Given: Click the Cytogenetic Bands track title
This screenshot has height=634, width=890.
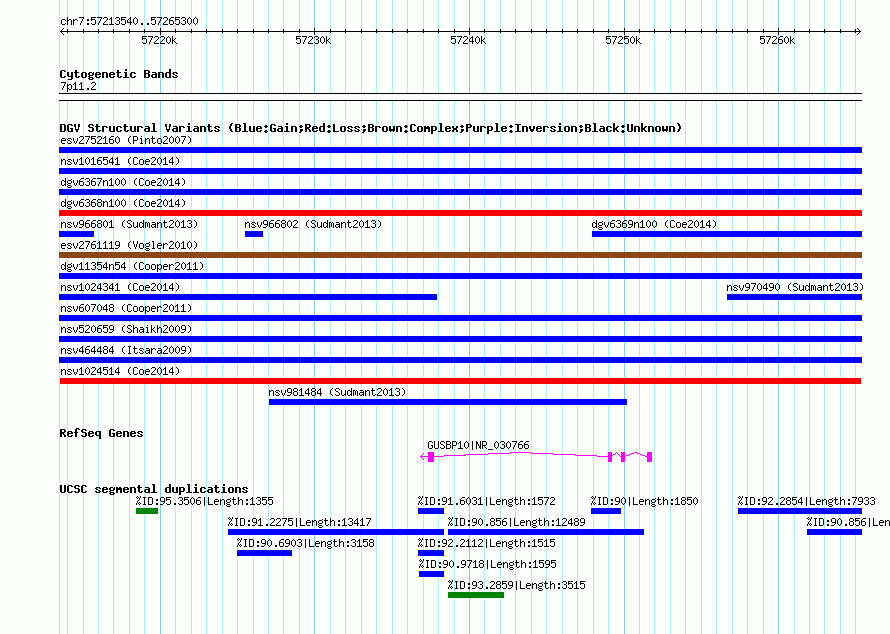Looking at the screenshot, I should [119, 74].
